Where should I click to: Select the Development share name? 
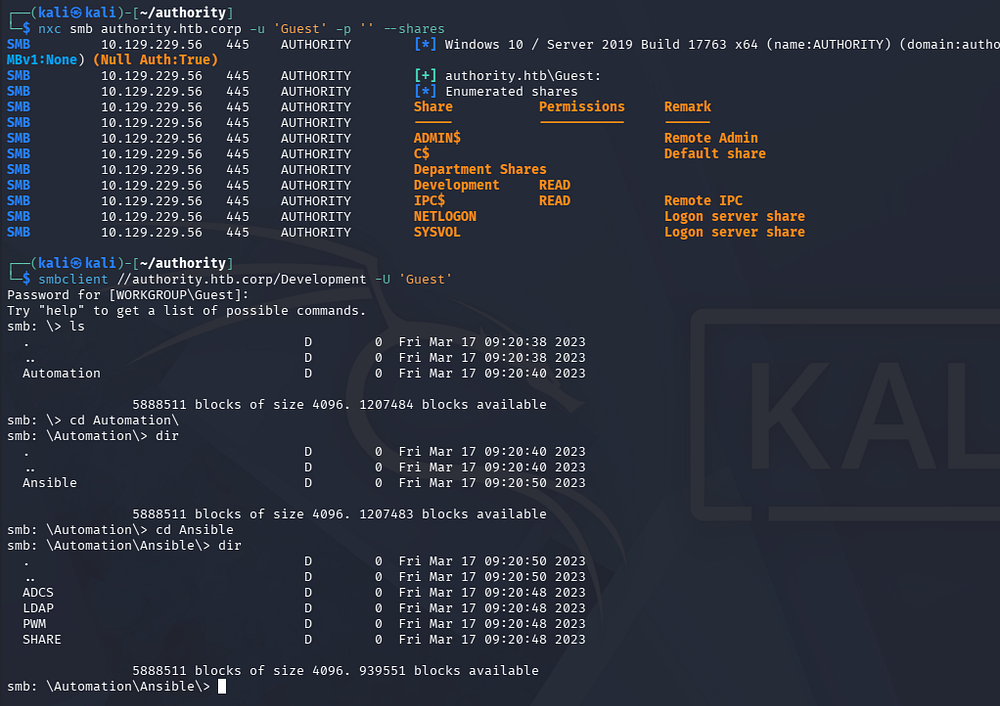(456, 185)
